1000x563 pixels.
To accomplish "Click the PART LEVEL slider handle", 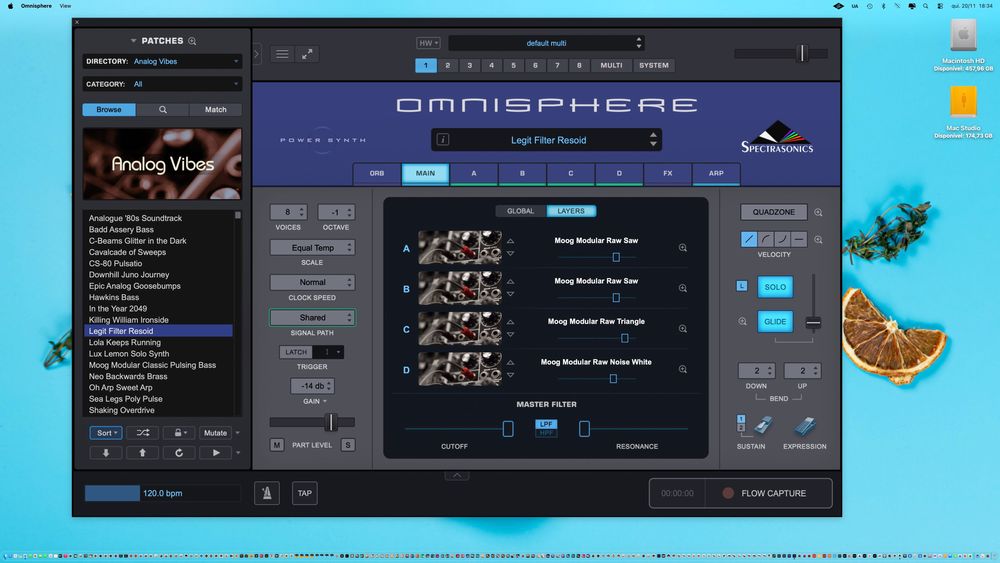I will point(330,421).
